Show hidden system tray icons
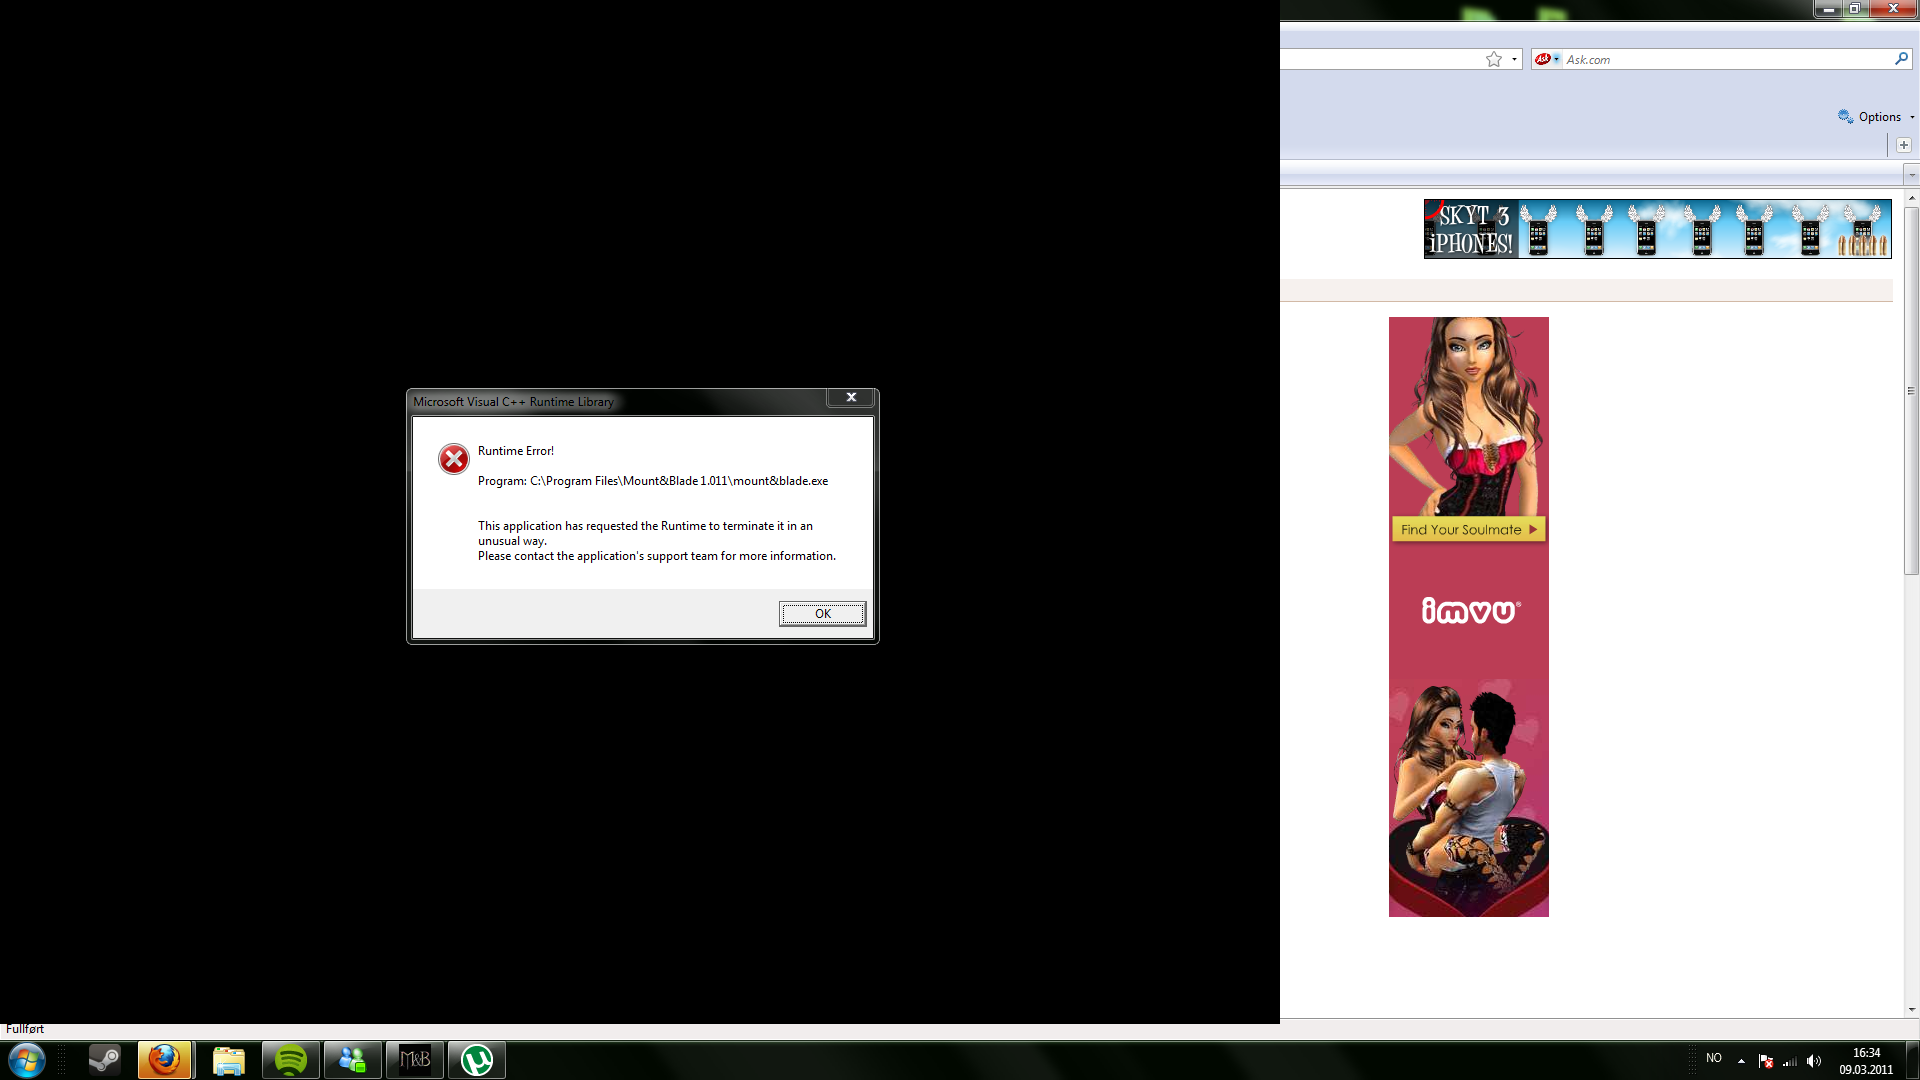The width and height of the screenshot is (1920, 1080). (1741, 1061)
